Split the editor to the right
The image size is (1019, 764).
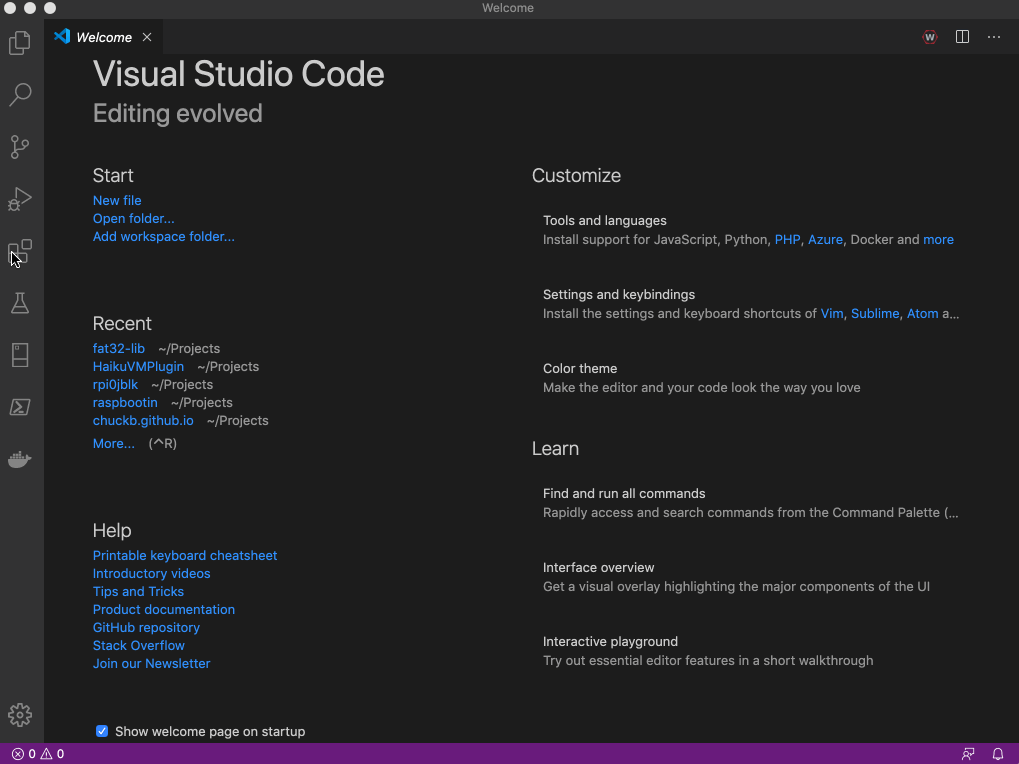pyautogui.click(x=962, y=37)
